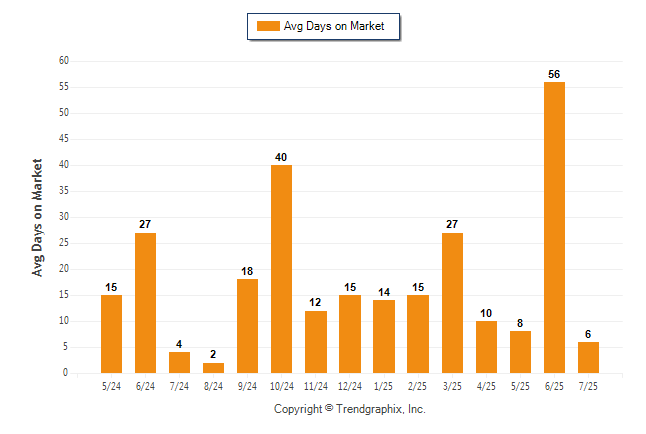This screenshot has width=646, height=434.
Task: Click the 3/25 bar with value 27
Action: (452, 303)
